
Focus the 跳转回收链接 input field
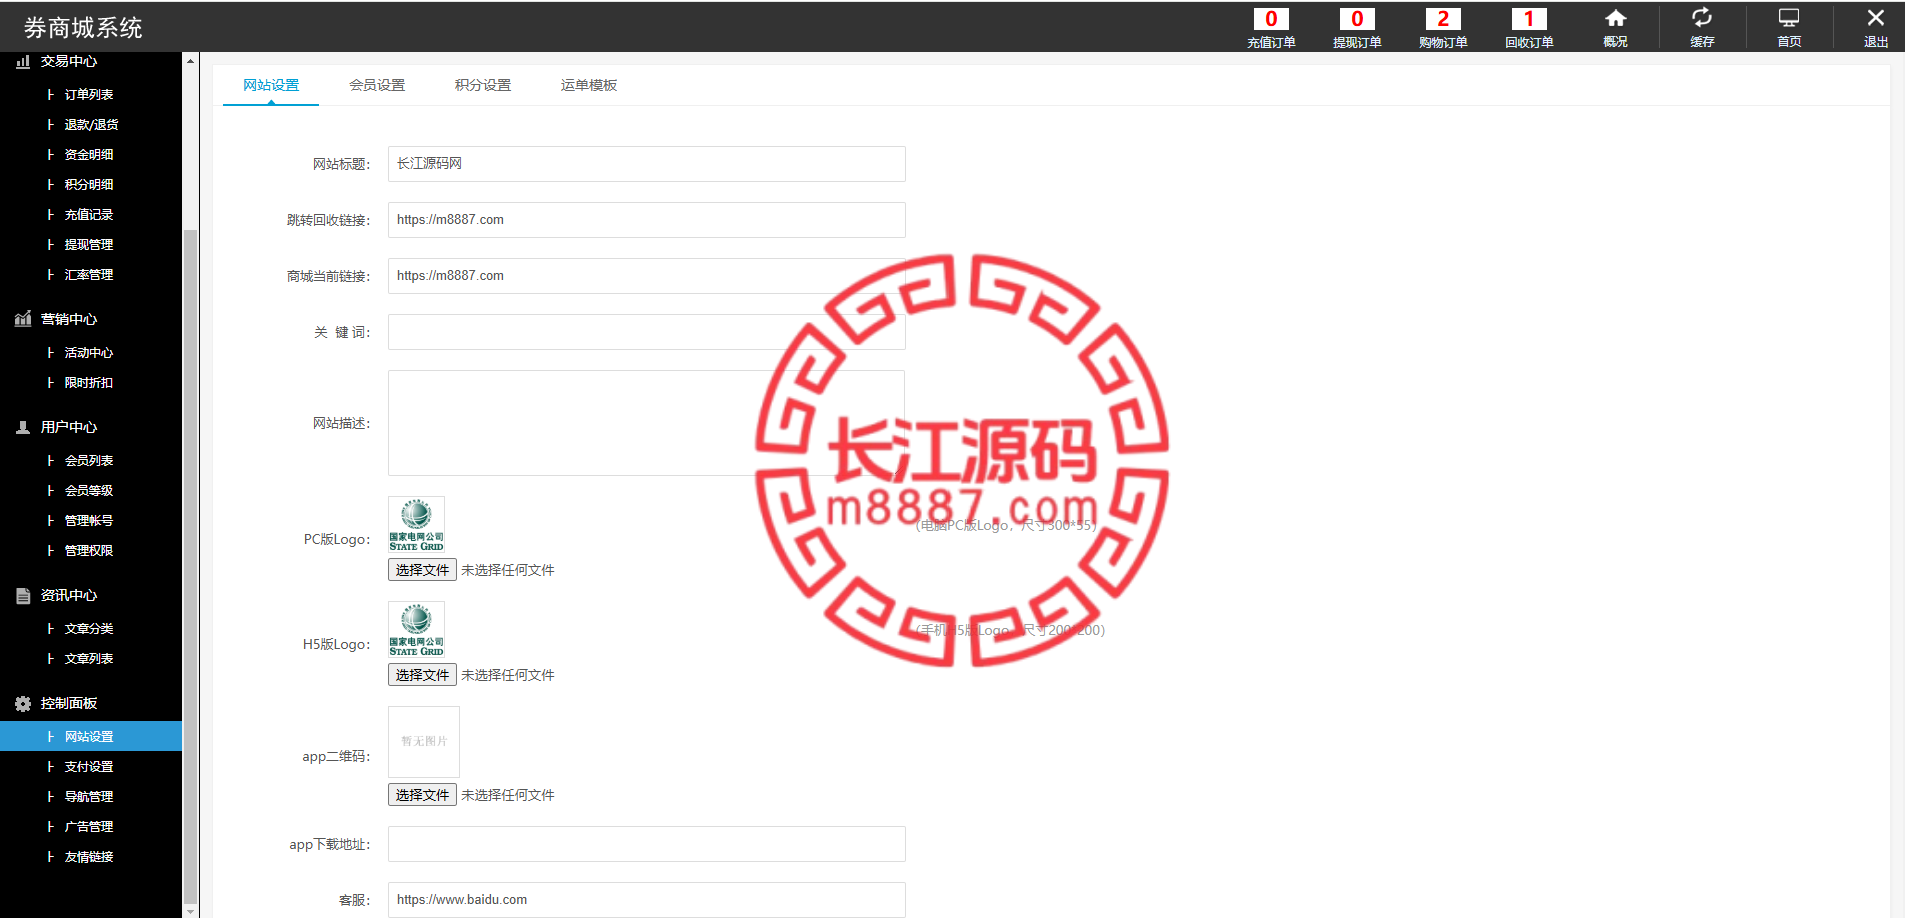[x=646, y=220]
